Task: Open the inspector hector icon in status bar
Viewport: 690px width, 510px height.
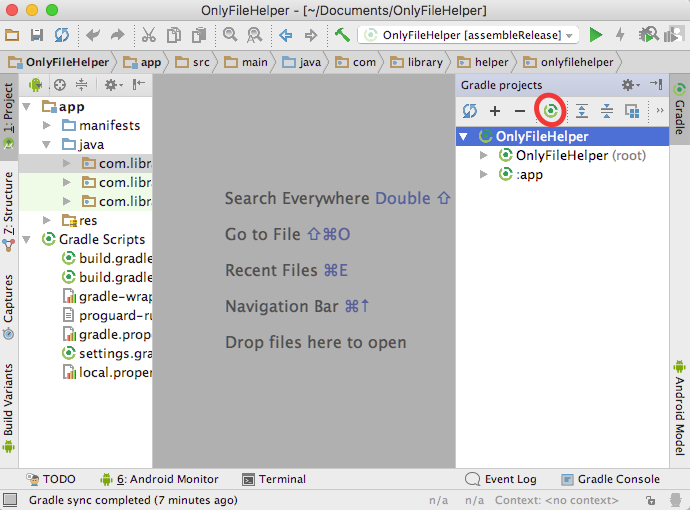Action: (676, 500)
